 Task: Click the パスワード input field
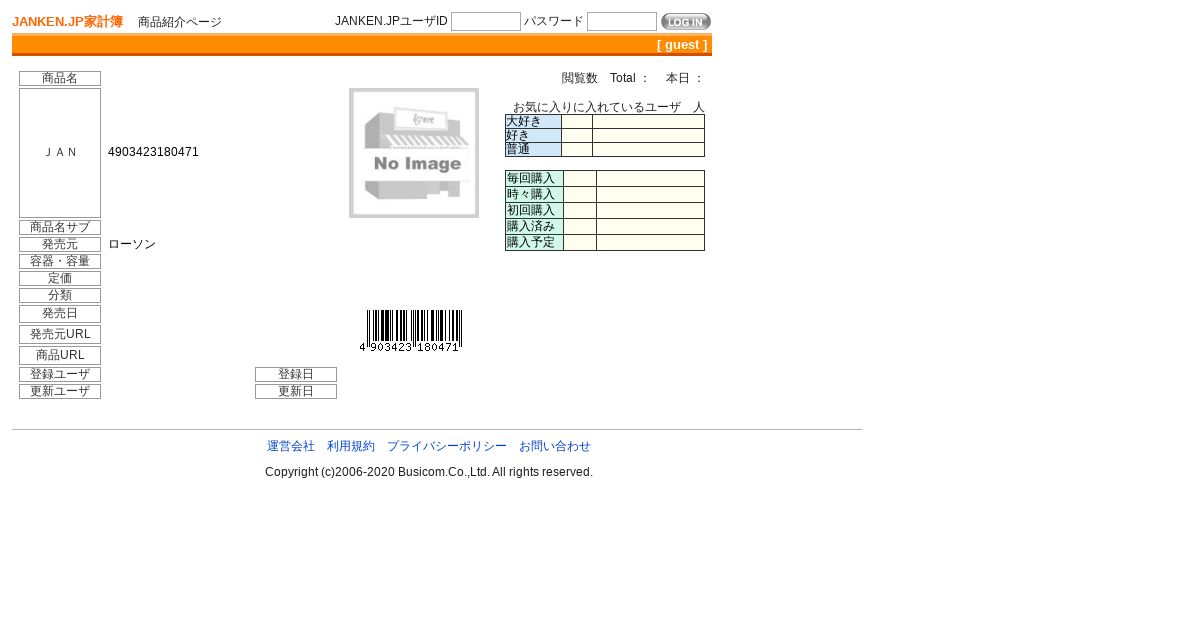pos(622,22)
